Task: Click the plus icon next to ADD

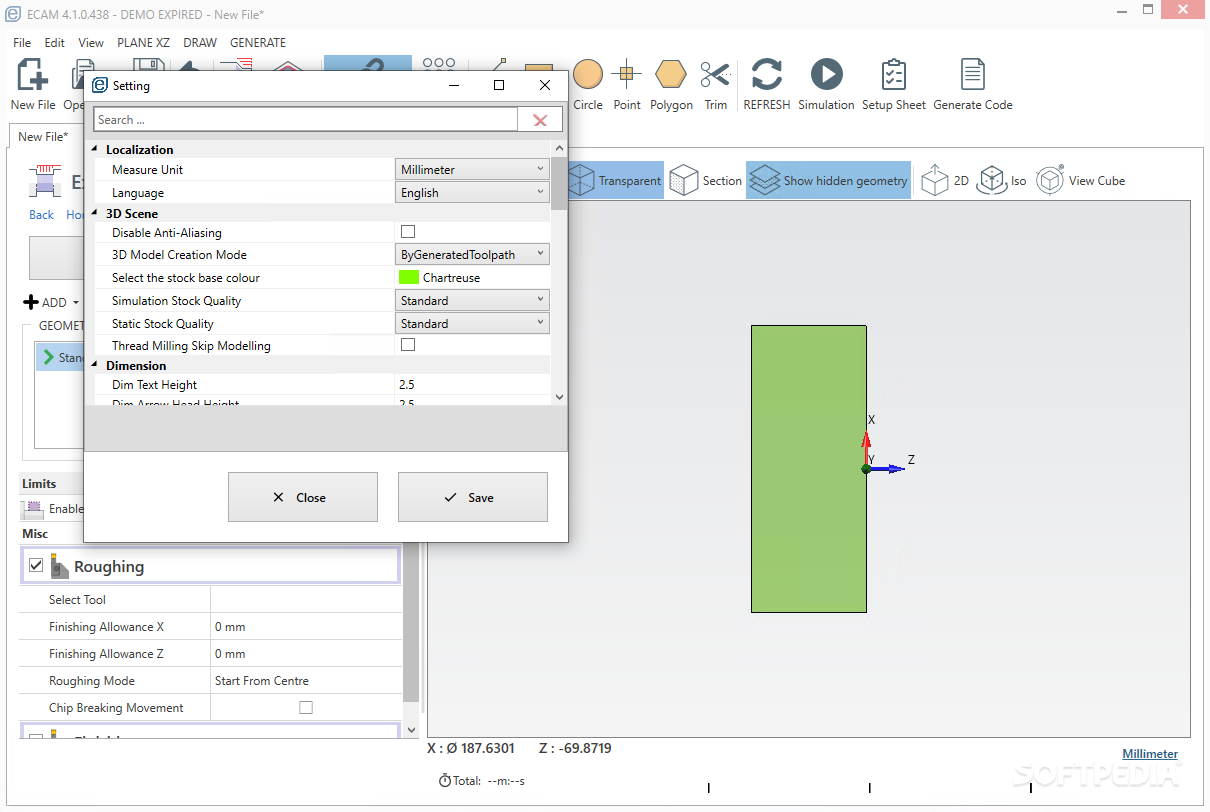Action: 31,302
